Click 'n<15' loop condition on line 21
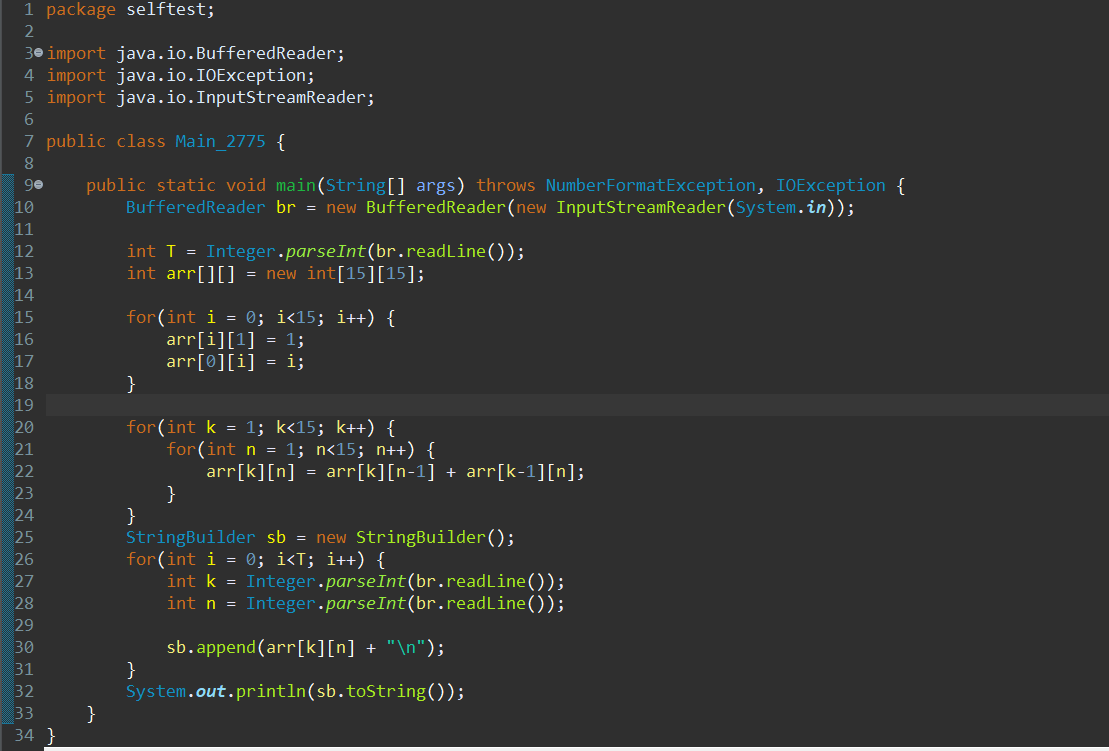Screen dimensions: 1109x751 (x=335, y=449)
